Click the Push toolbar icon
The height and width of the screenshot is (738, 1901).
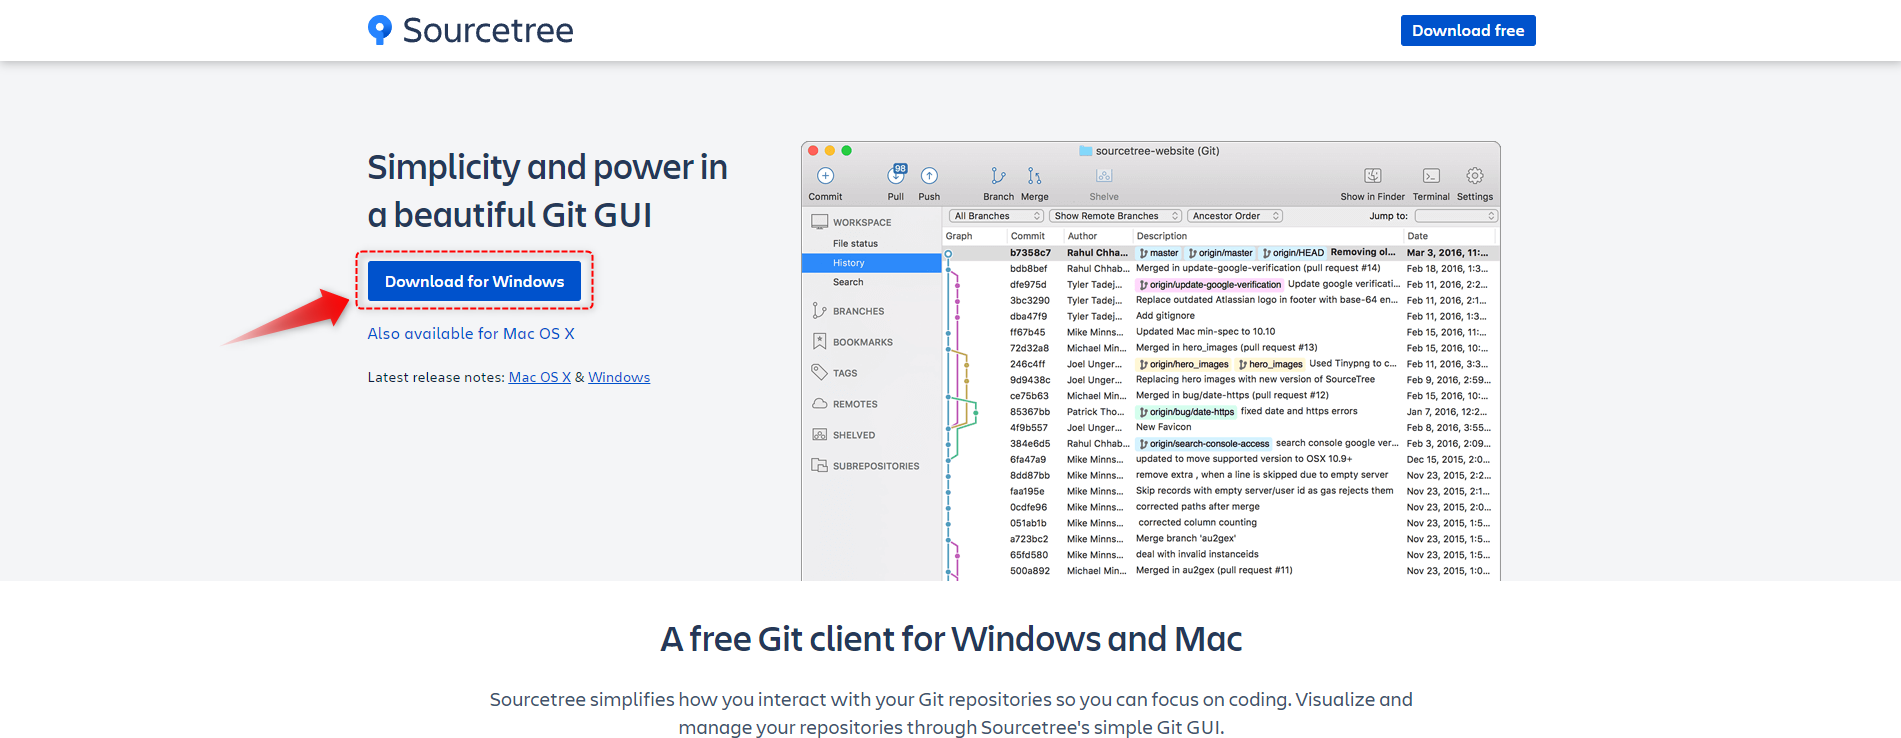(x=929, y=176)
